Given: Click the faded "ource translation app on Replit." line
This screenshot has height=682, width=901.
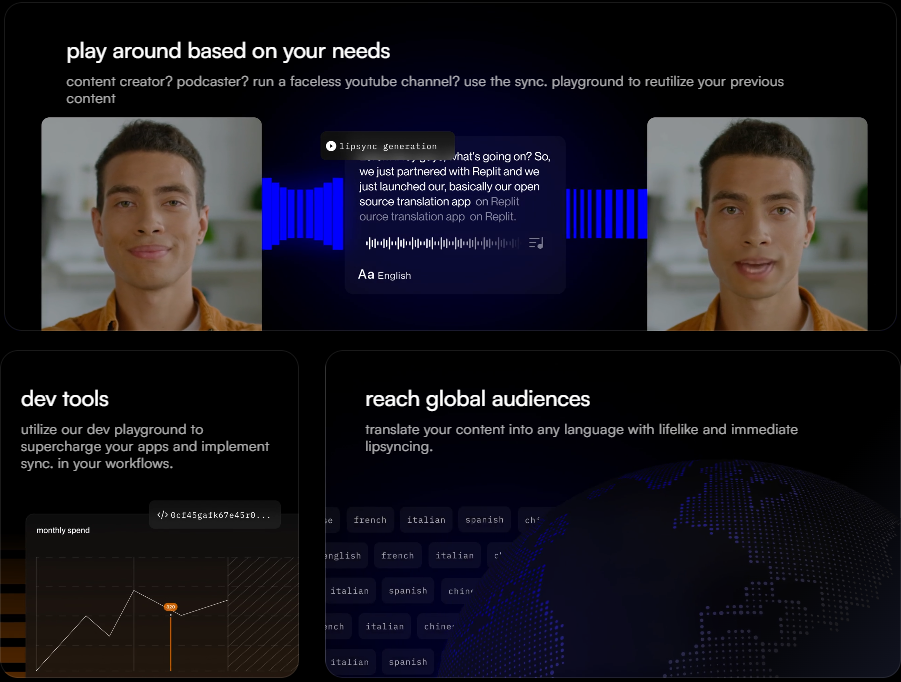Looking at the screenshot, I should click(x=438, y=217).
